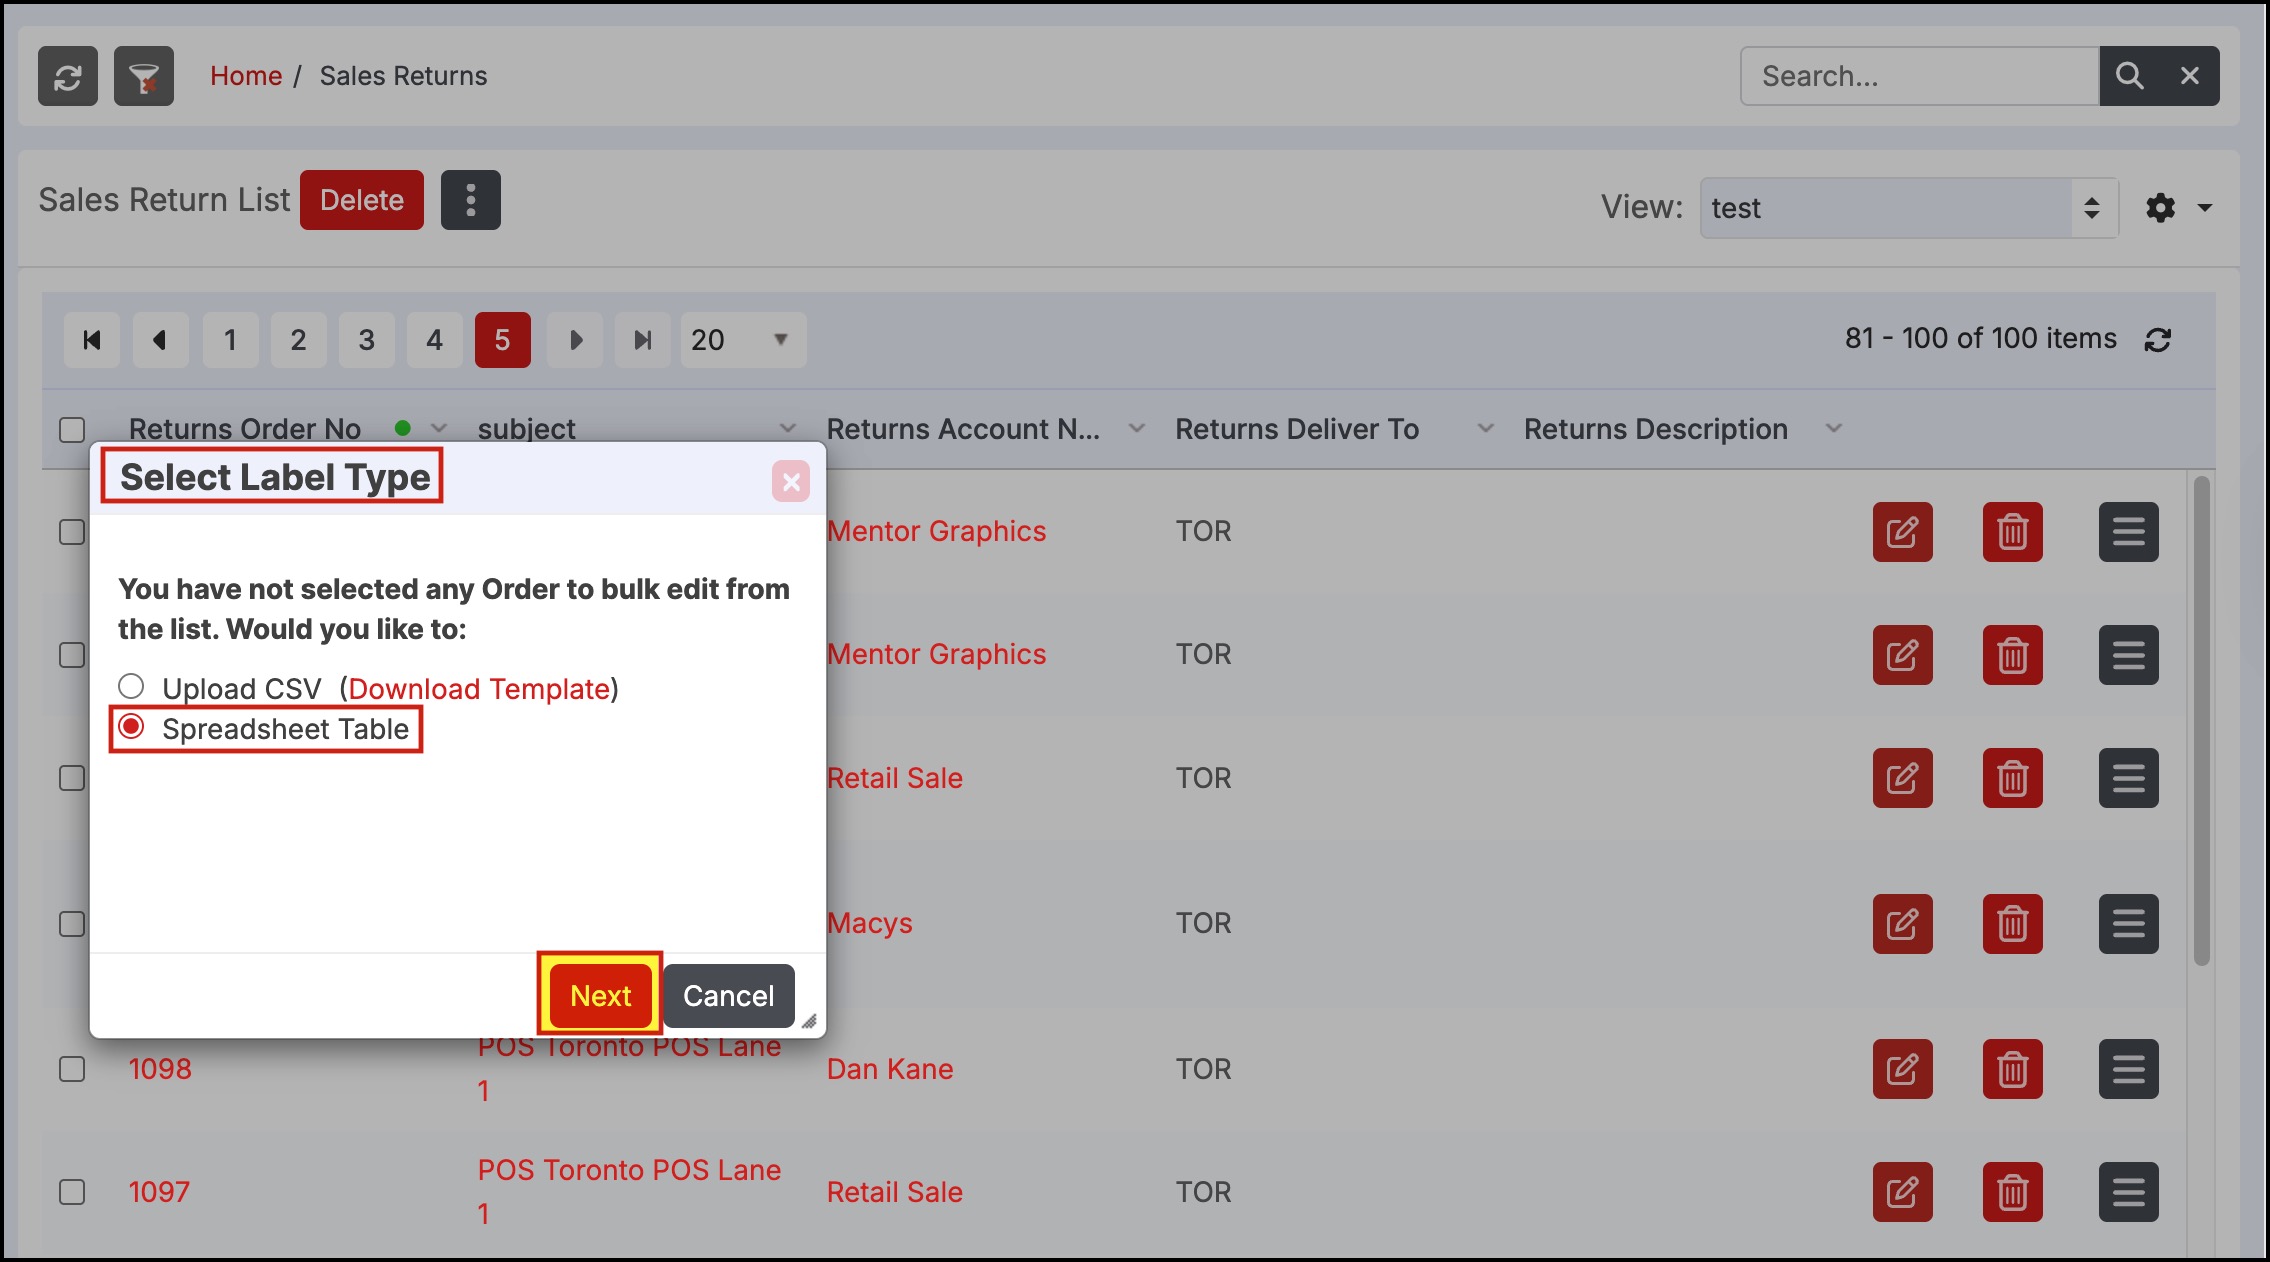
Task: Click edit icon for Macys row
Action: click(1902, 923)
